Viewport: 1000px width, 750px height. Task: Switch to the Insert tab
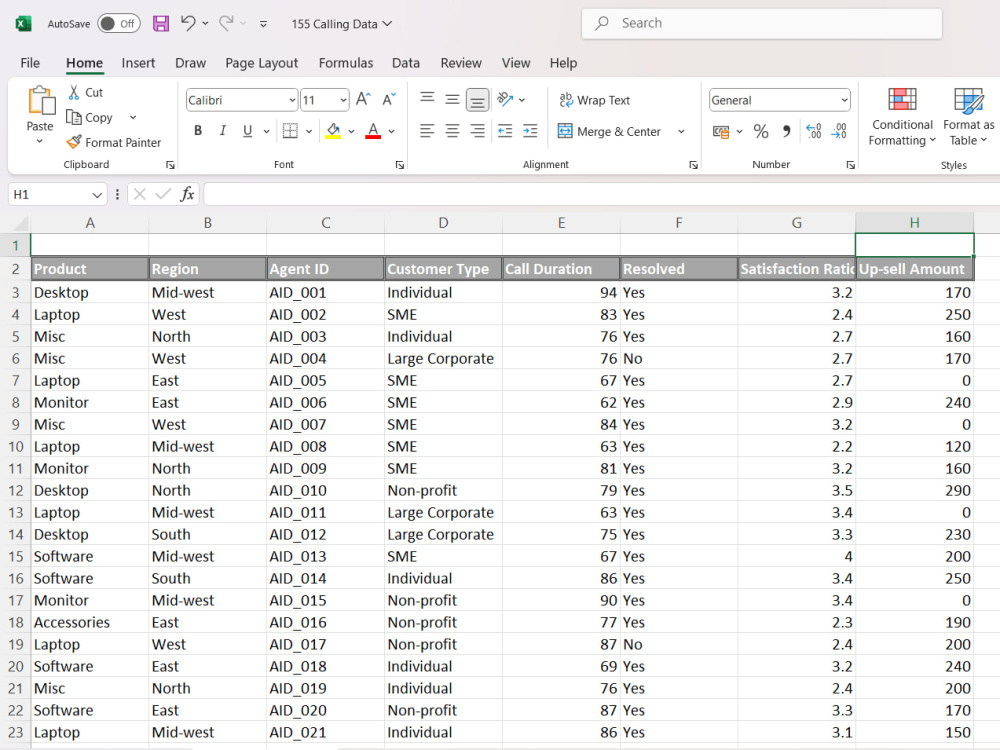pyautogui.click(x=138, y=62)
